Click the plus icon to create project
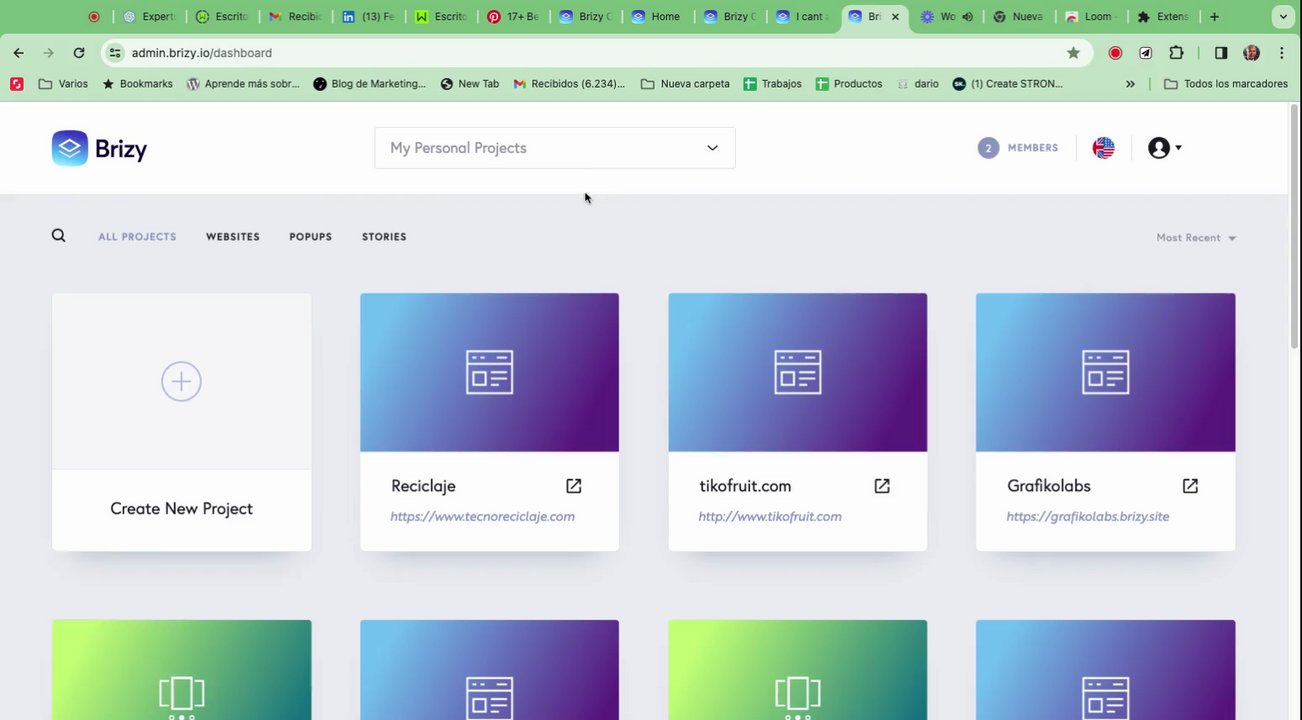Image resolution: width=1302 pixels, height=720 pixels. click(181, 381)
